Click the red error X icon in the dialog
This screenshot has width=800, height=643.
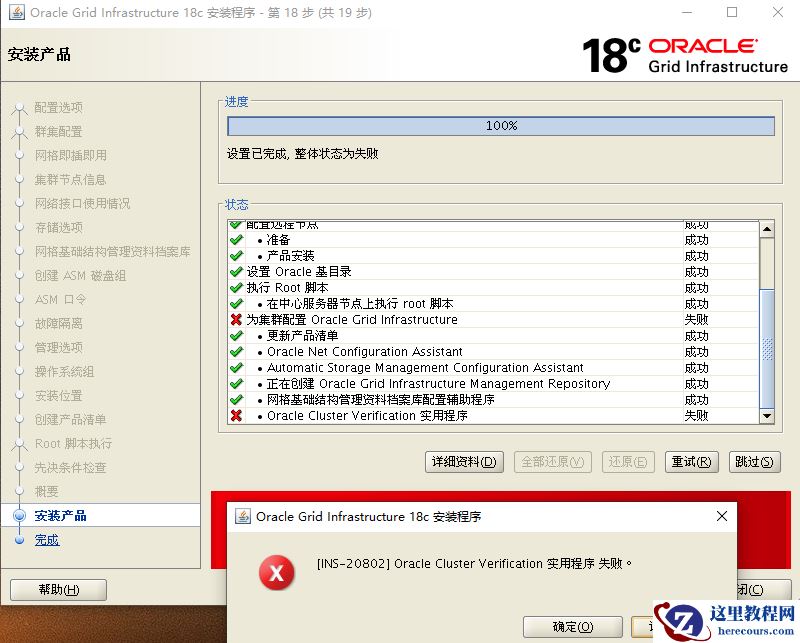point(276,573)
